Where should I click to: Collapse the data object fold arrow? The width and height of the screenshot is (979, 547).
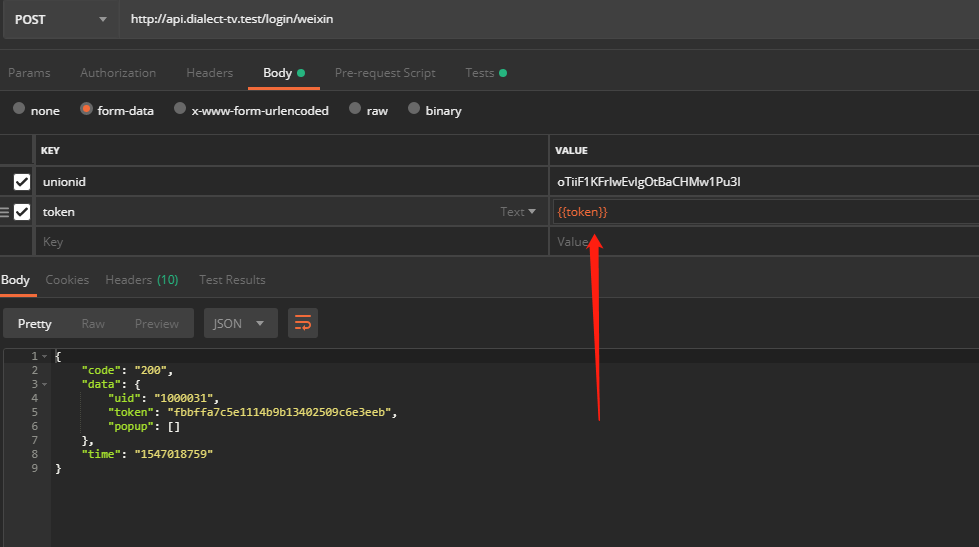point(44,384)
